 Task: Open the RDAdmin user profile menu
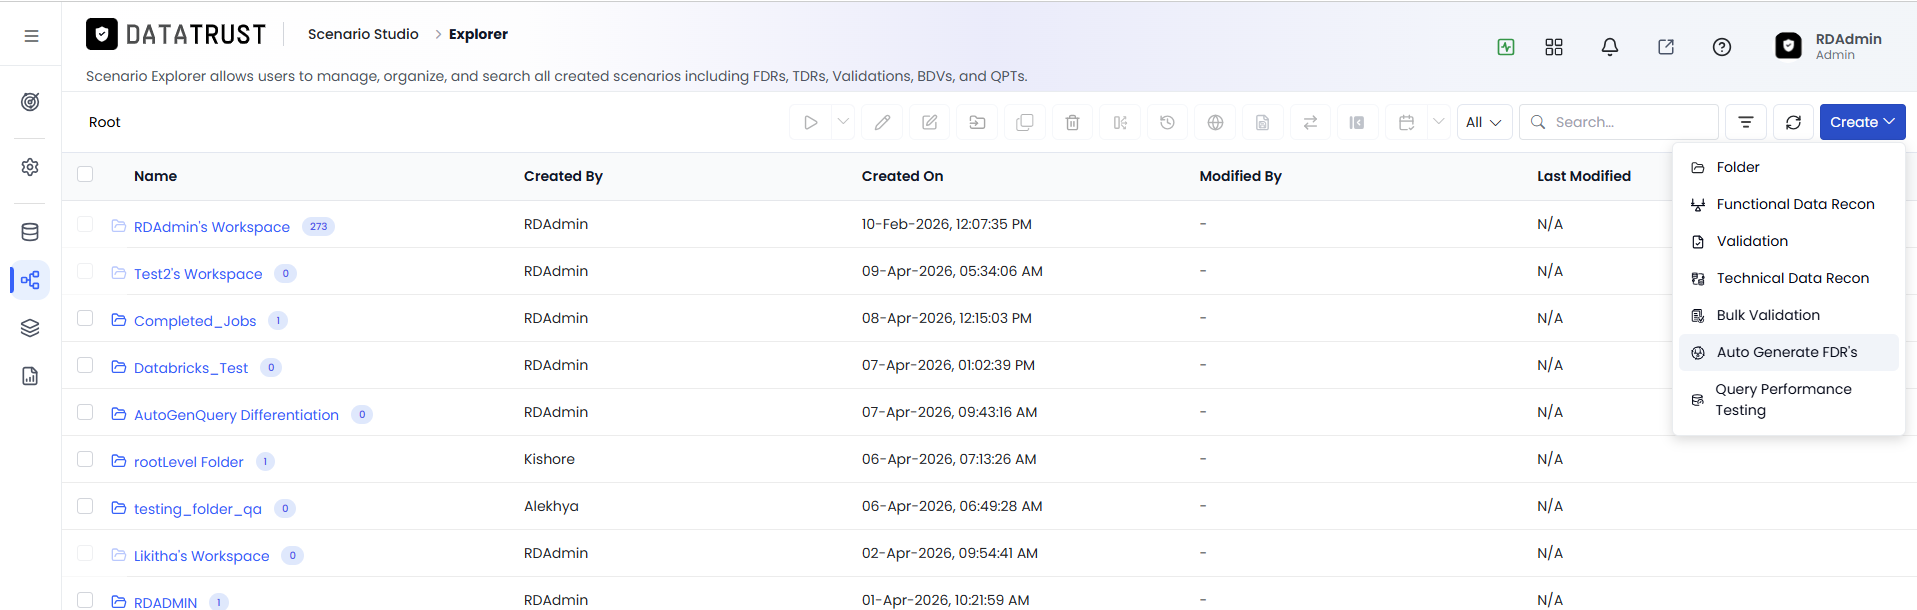[x=1829, y=46]
